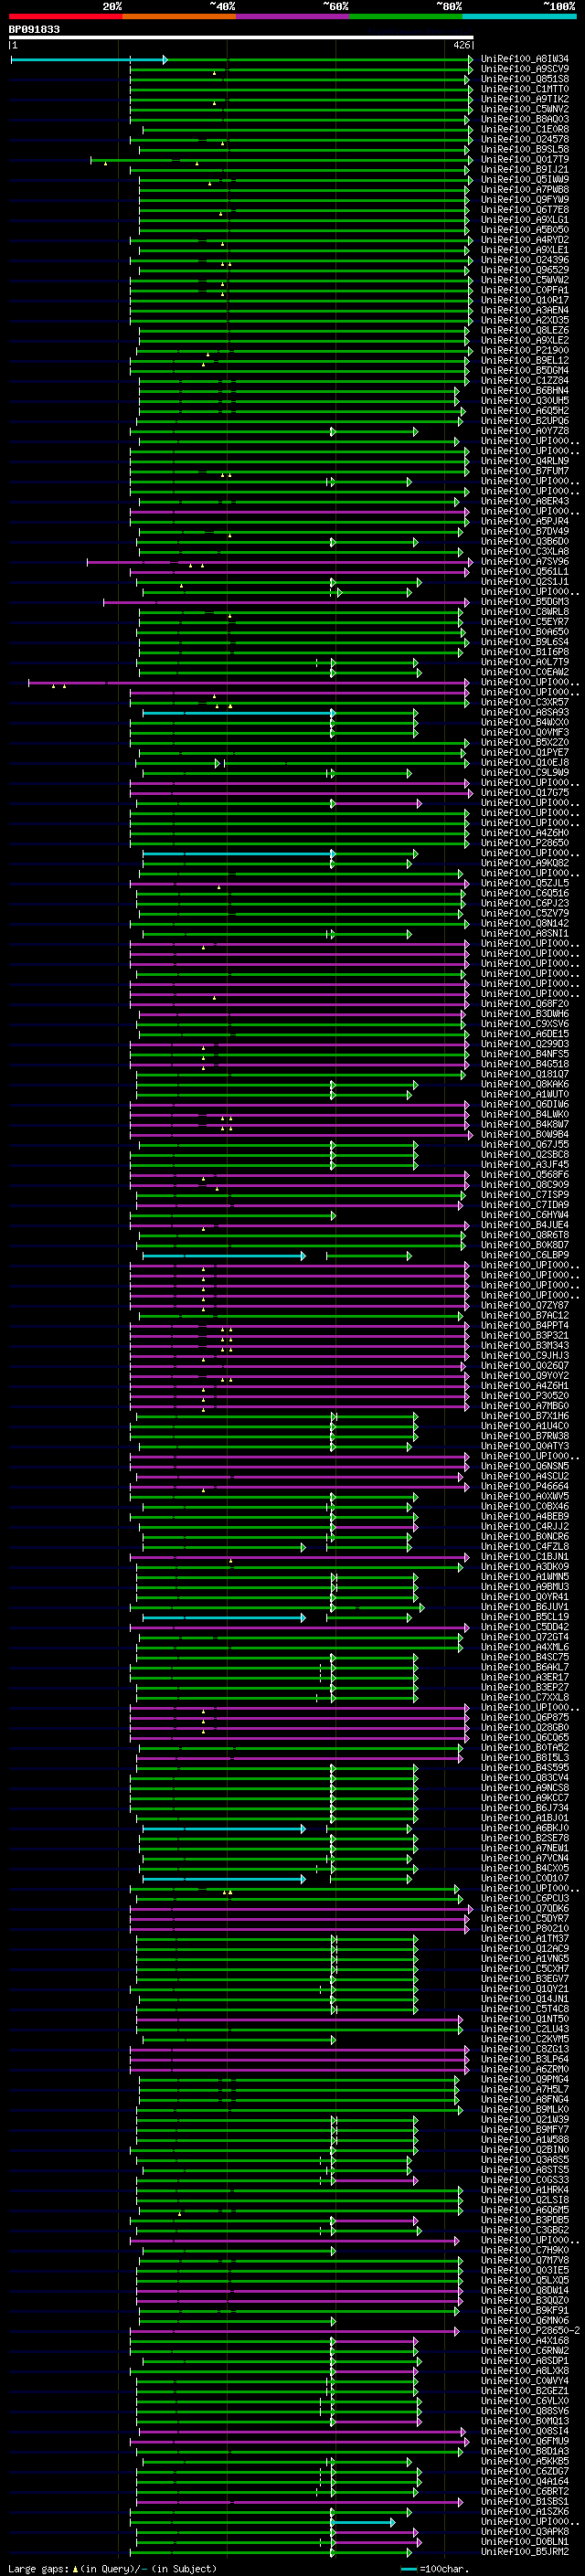Click the UniRef100_Q3B6D0 entry
The height and width of the screenshot is (2576, 585).
point(525,541)
